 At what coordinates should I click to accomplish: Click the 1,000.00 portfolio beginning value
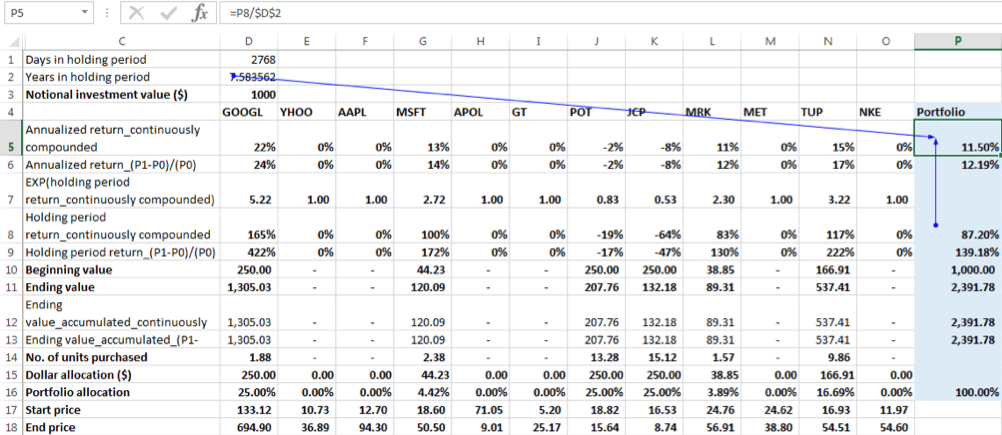click(x=958, y=270)
